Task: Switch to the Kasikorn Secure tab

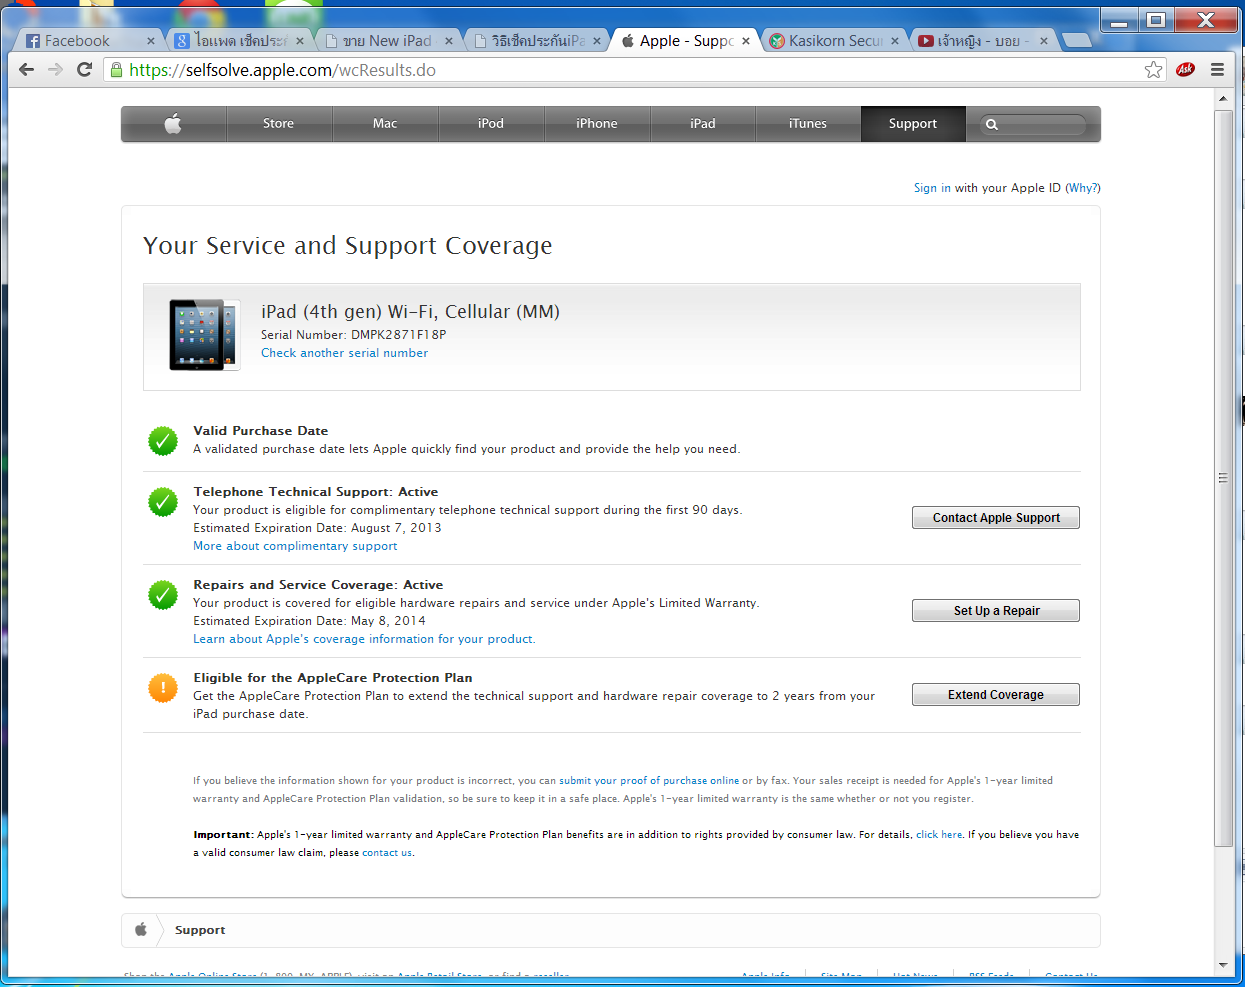Action: 835,41
